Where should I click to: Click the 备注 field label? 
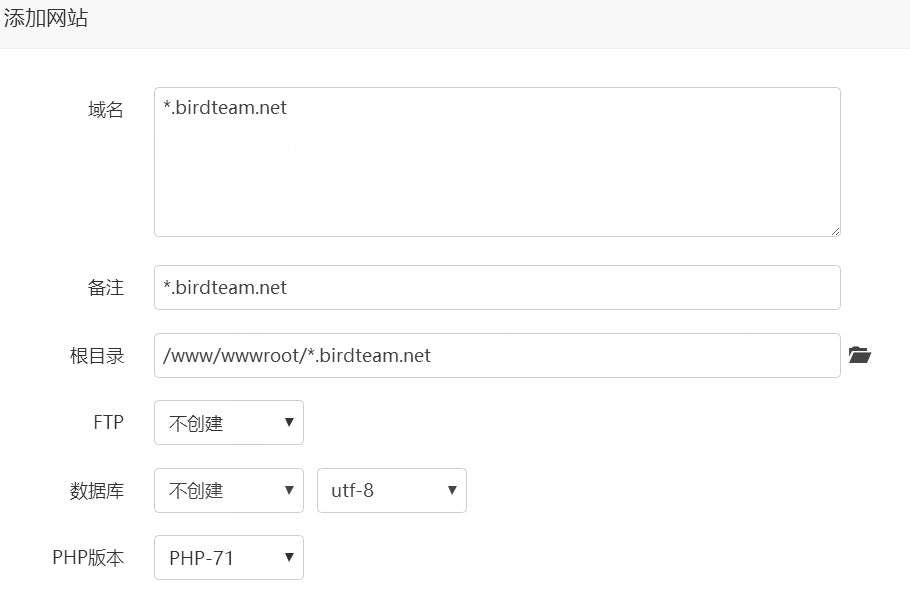click(106, 287)
